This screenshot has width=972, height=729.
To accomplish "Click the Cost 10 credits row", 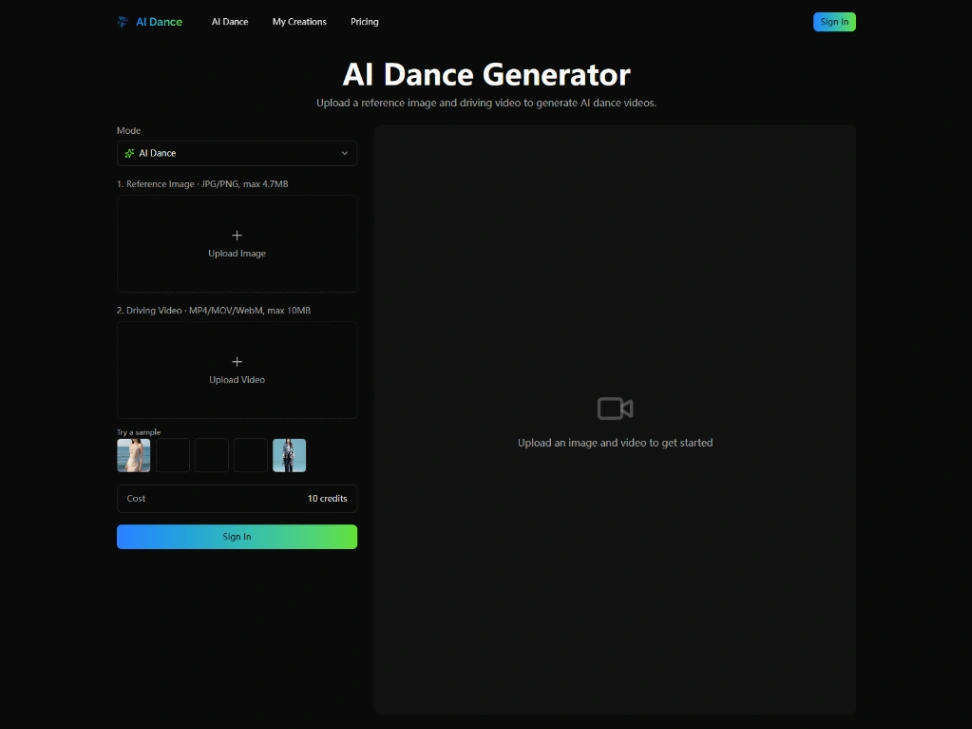I will [x=237, y=498].
